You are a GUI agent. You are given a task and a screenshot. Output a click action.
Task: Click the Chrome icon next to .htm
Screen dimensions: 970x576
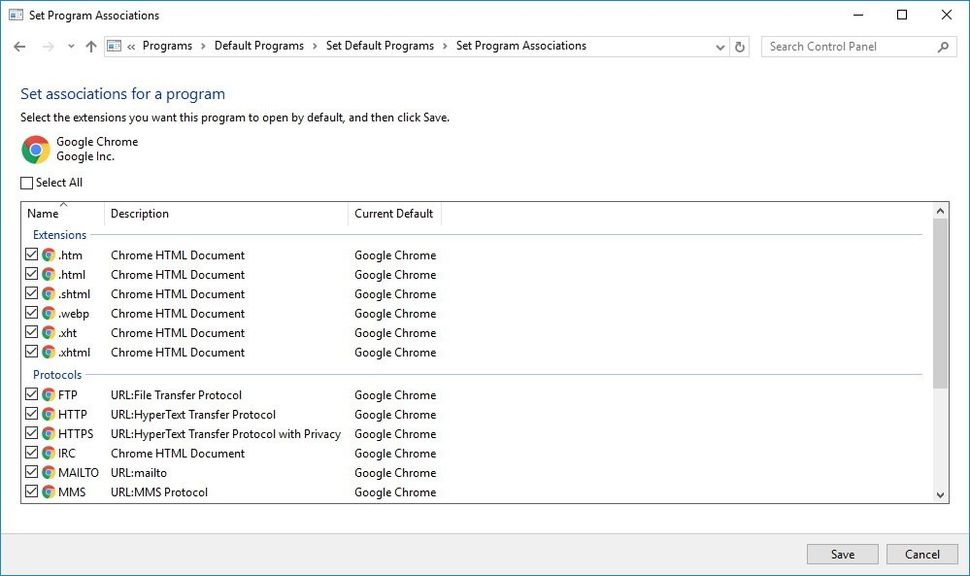tap(48, 254)
